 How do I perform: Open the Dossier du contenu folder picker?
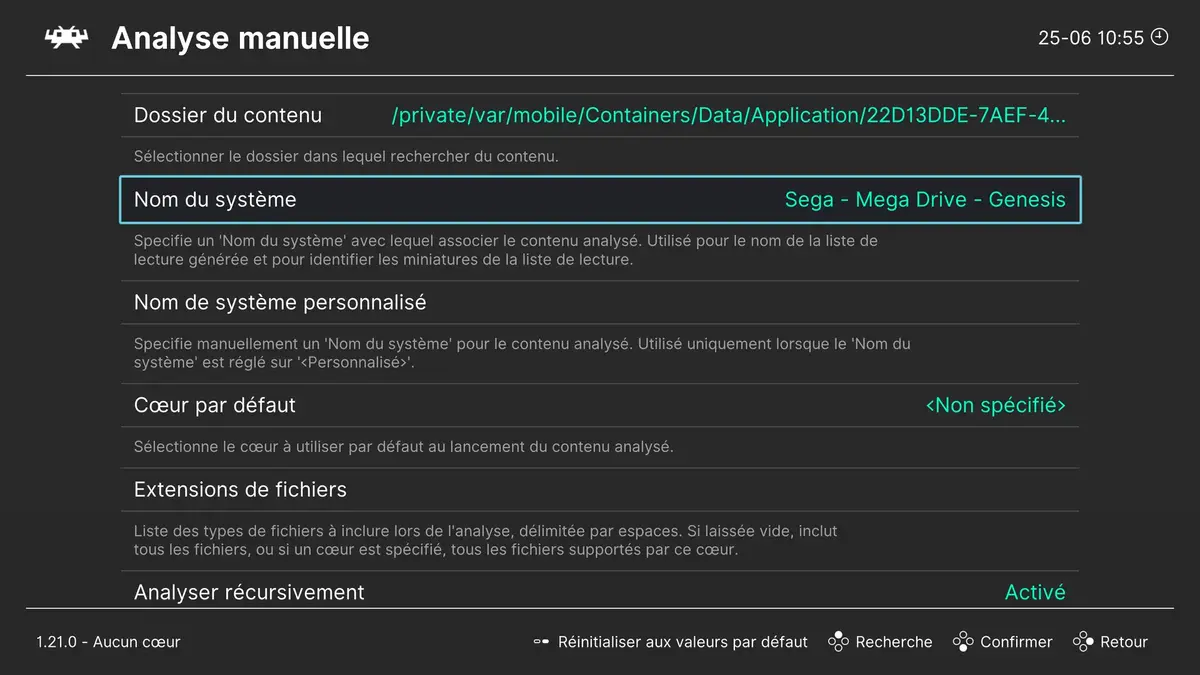[600, 114]
